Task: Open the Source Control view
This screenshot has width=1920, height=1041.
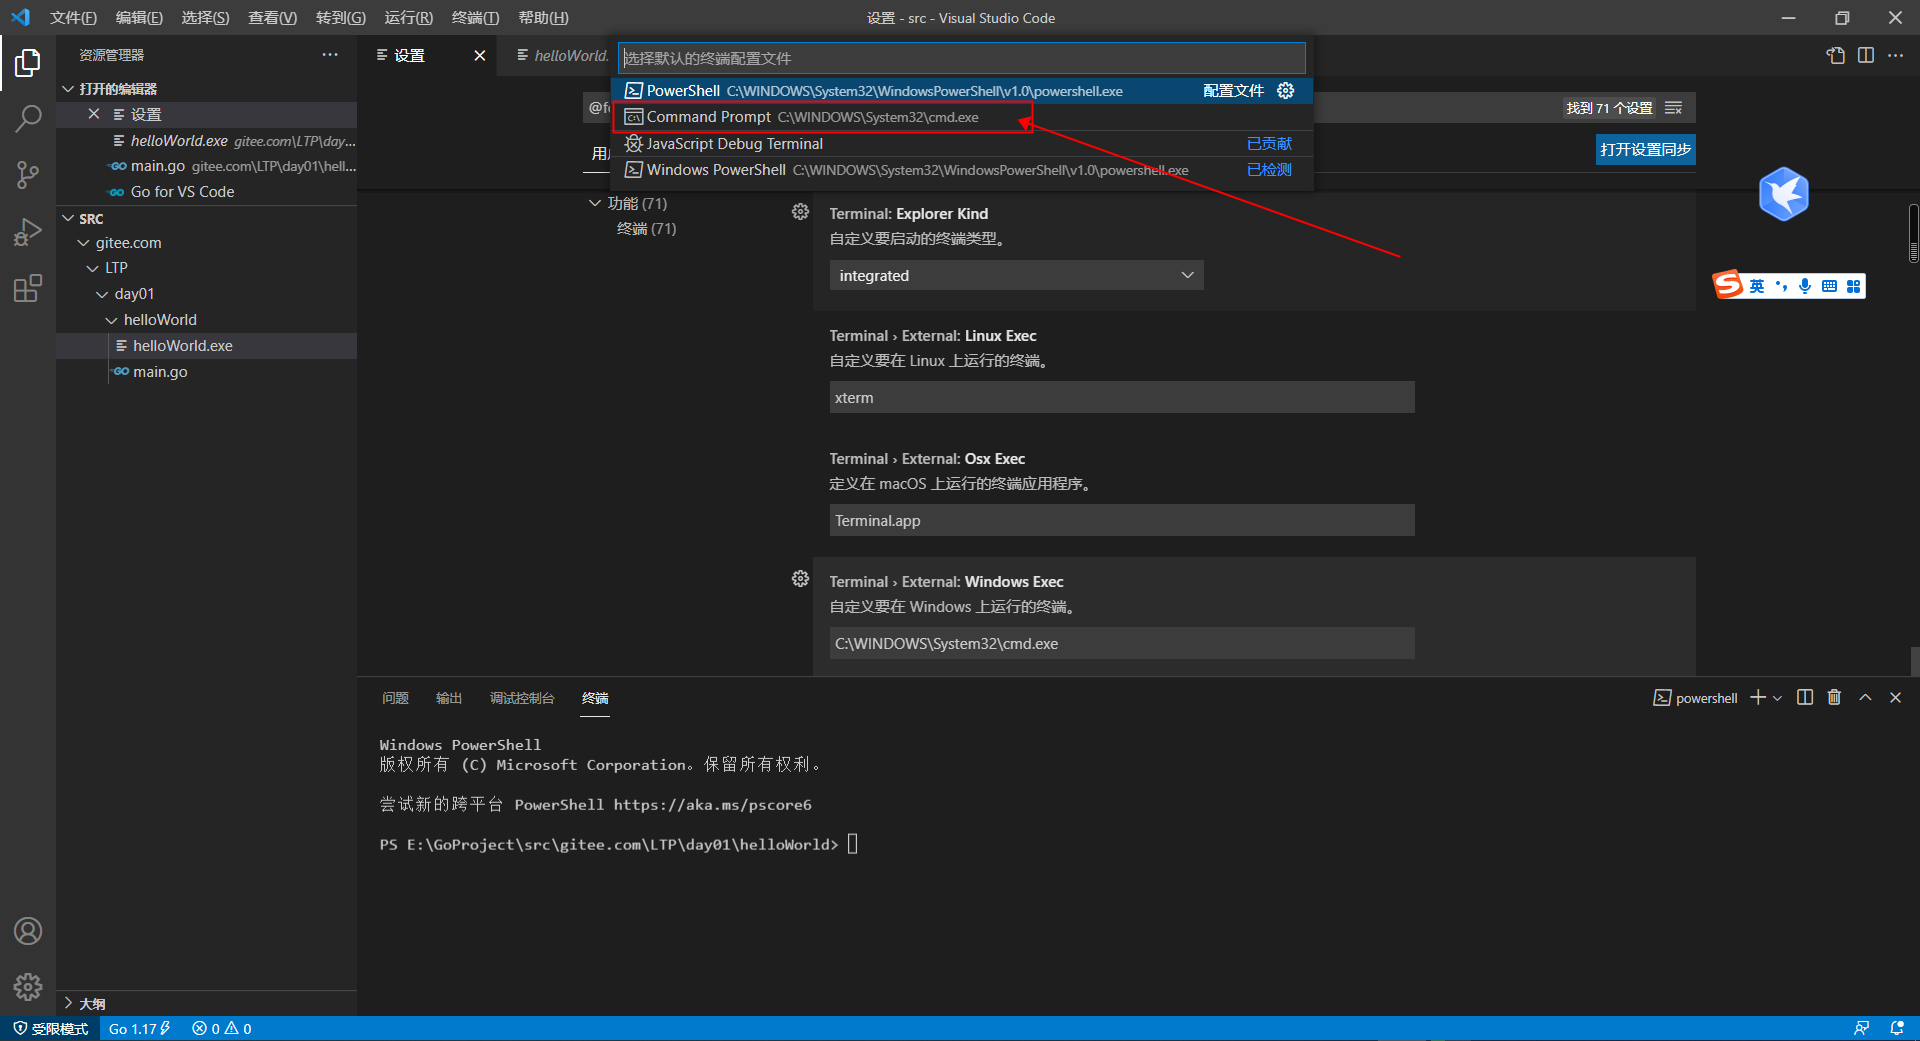Action: 28,175
